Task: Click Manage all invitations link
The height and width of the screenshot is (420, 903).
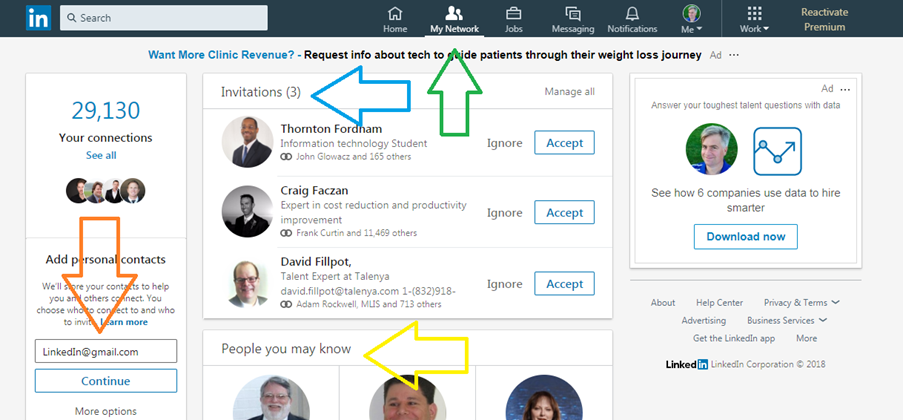Action: point(569,92)
